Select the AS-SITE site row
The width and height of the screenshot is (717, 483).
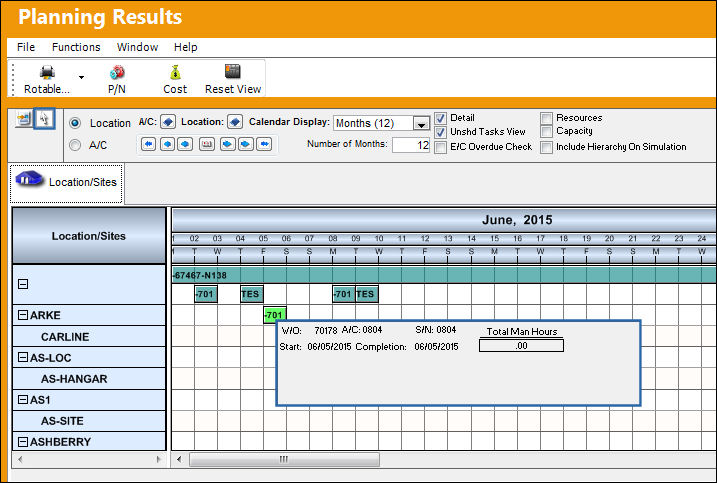click(89, 421)
